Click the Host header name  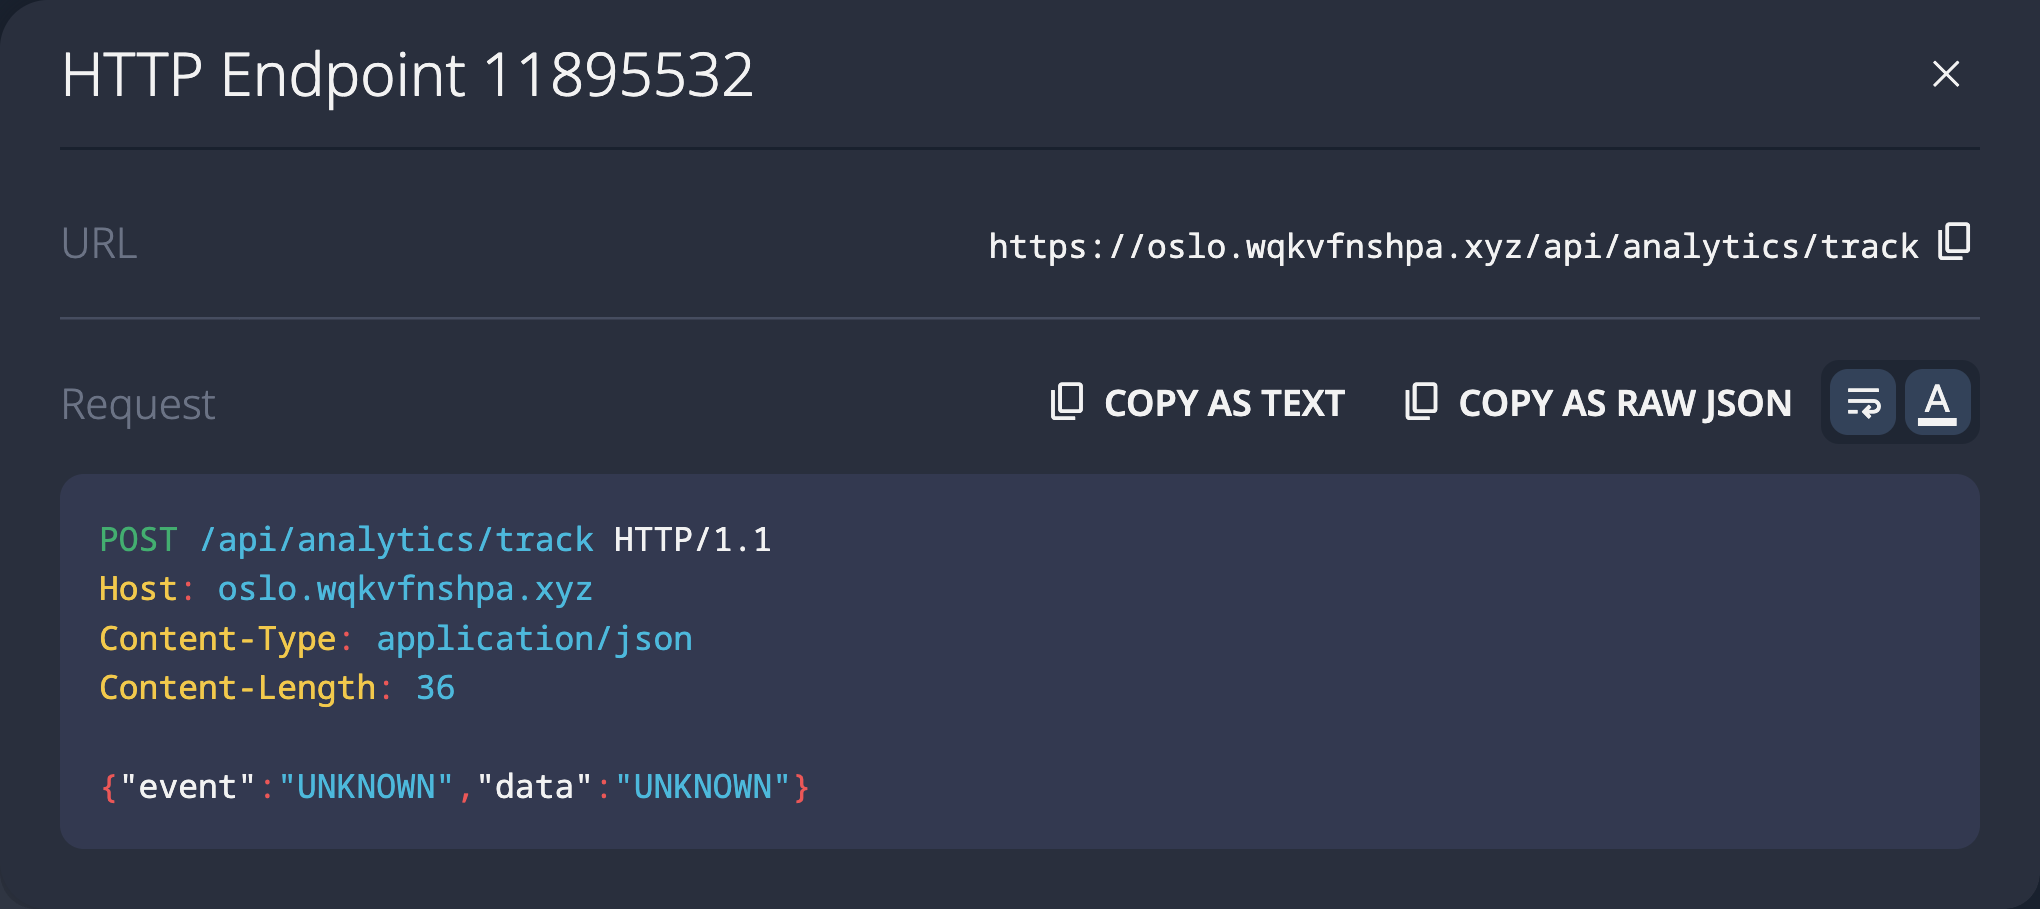138,589
